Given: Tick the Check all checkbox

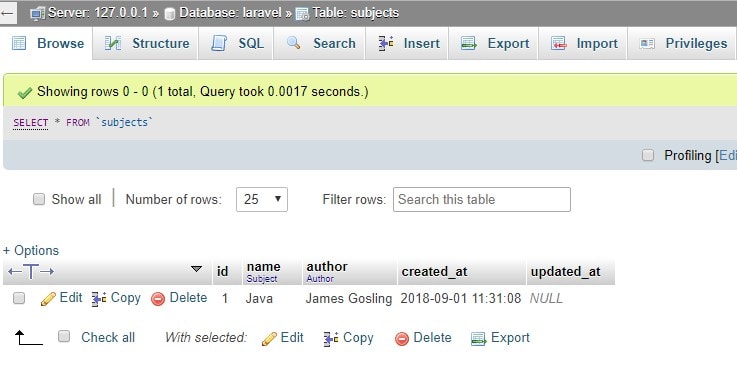Looking at the screenshot, I should pos(64,336).
